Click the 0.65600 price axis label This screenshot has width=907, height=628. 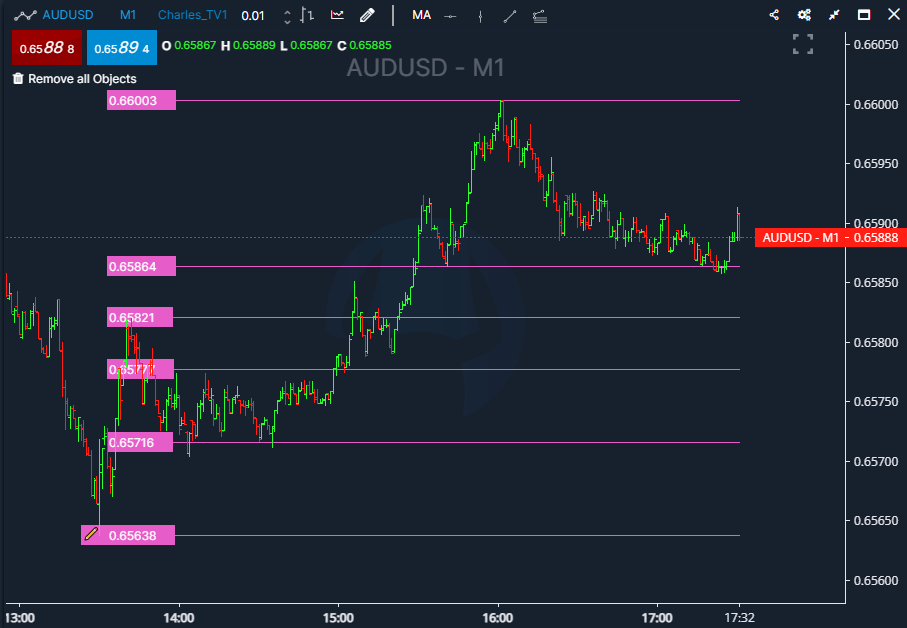pyautogui.click(x=876, y=581)
